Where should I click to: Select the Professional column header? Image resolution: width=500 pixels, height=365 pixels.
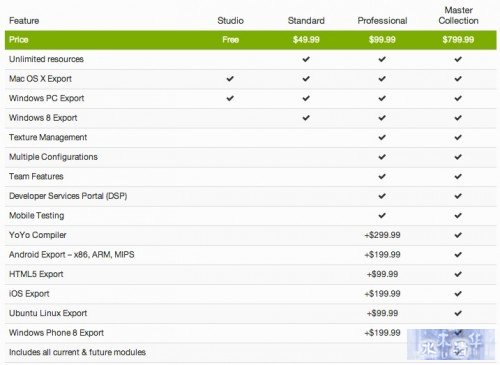382,21
